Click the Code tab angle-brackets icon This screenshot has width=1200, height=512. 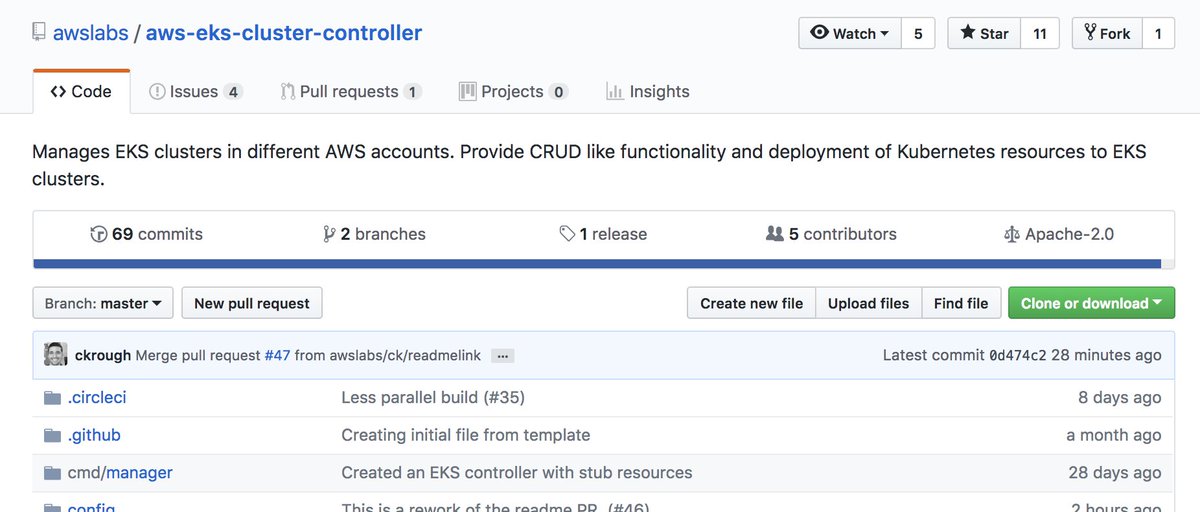coord(58,92)
